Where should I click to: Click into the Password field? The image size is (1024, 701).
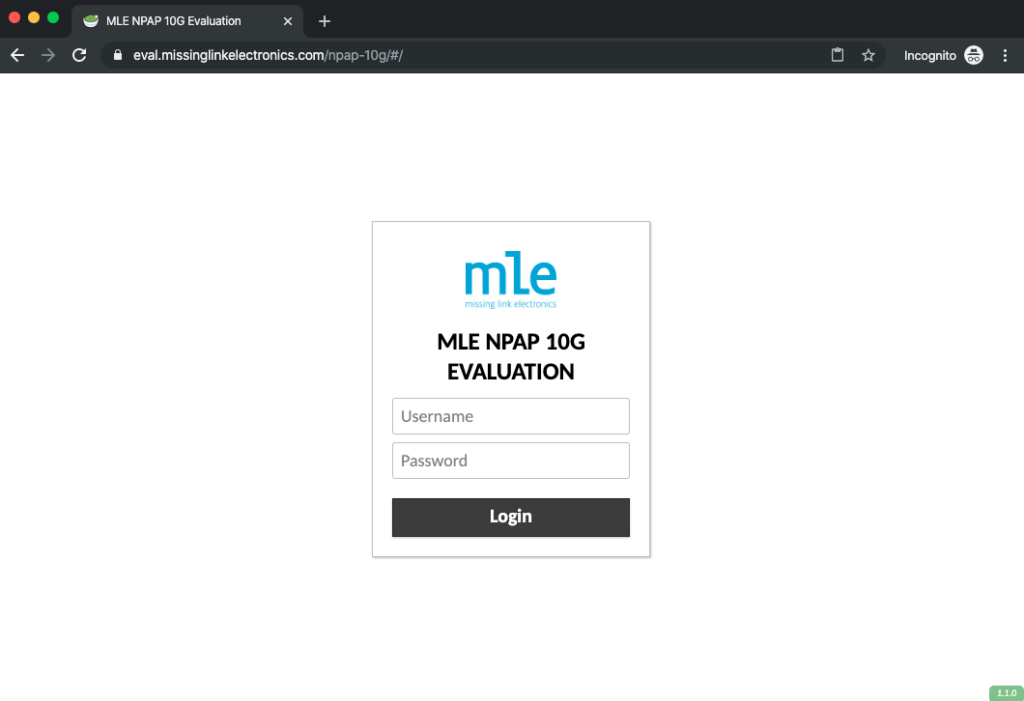point(510,461)
